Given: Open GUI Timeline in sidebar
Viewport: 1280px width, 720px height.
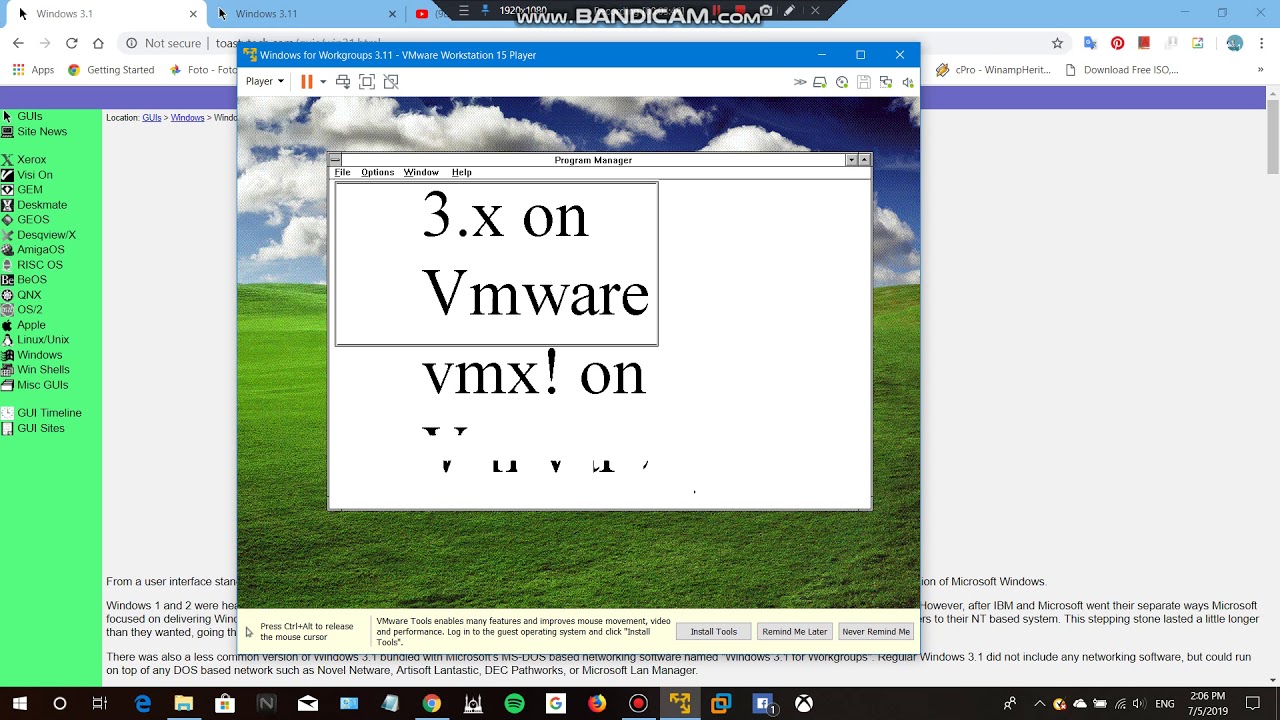Looking at the screenshot, I should coord(49,413).
